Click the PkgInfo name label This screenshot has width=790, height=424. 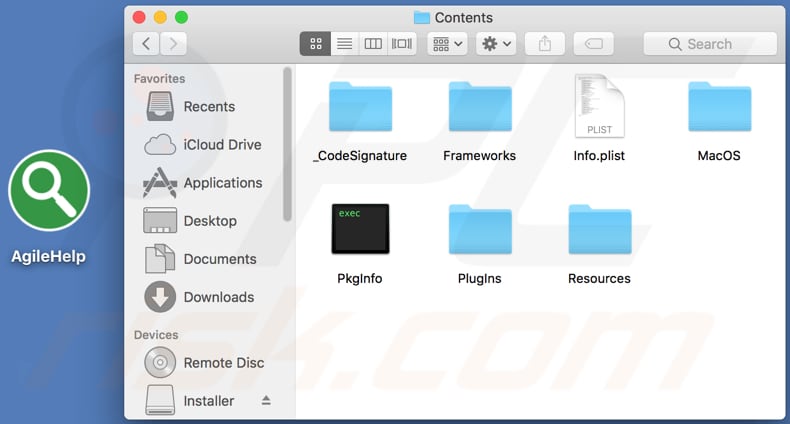360,278
